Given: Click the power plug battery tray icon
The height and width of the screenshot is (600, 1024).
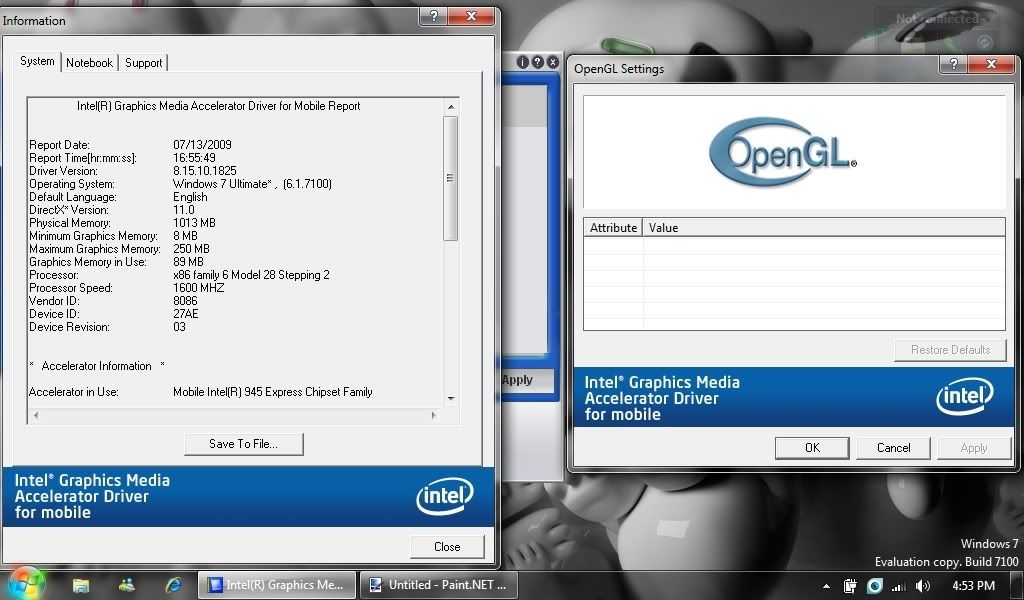Looking at the screenshot, I should pyautogui.click(x=850, y=586).
